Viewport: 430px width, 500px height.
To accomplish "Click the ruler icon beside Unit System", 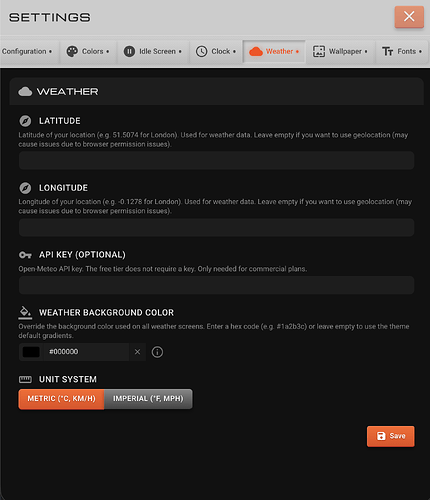I will tap(25, 379).
